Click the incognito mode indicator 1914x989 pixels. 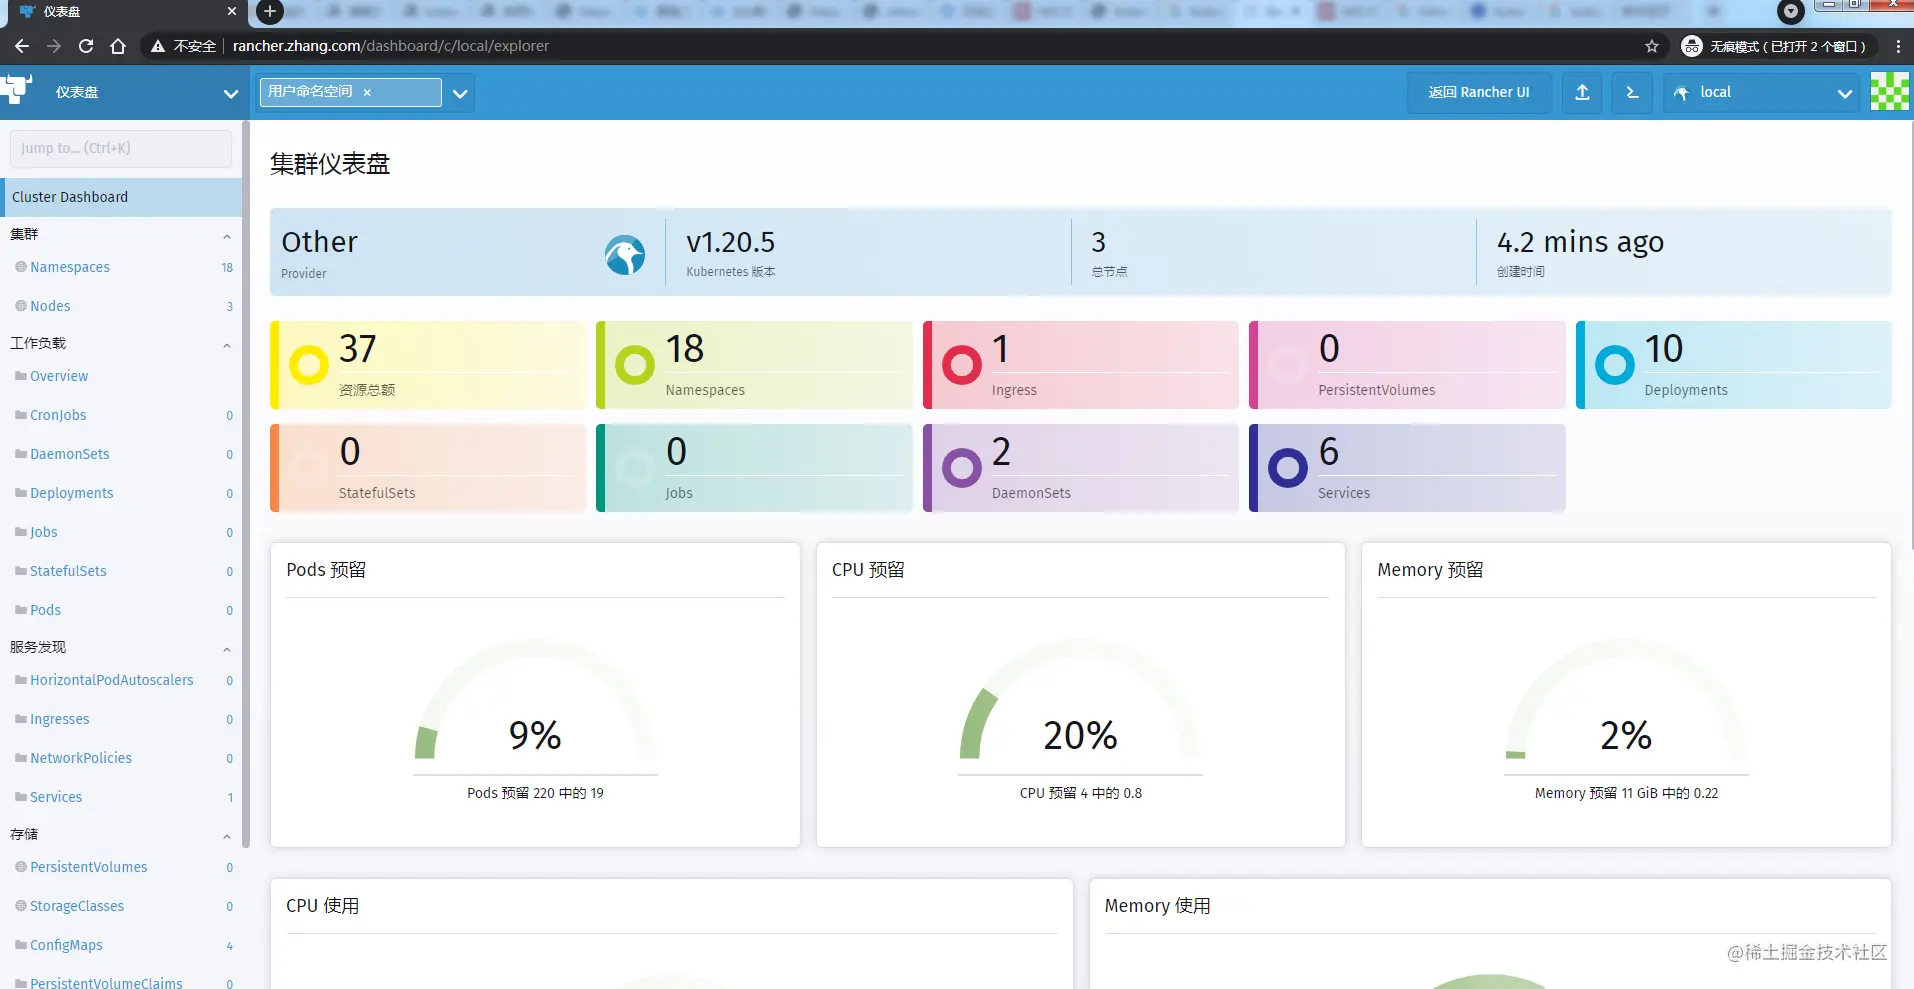(x=1774, y=46)
